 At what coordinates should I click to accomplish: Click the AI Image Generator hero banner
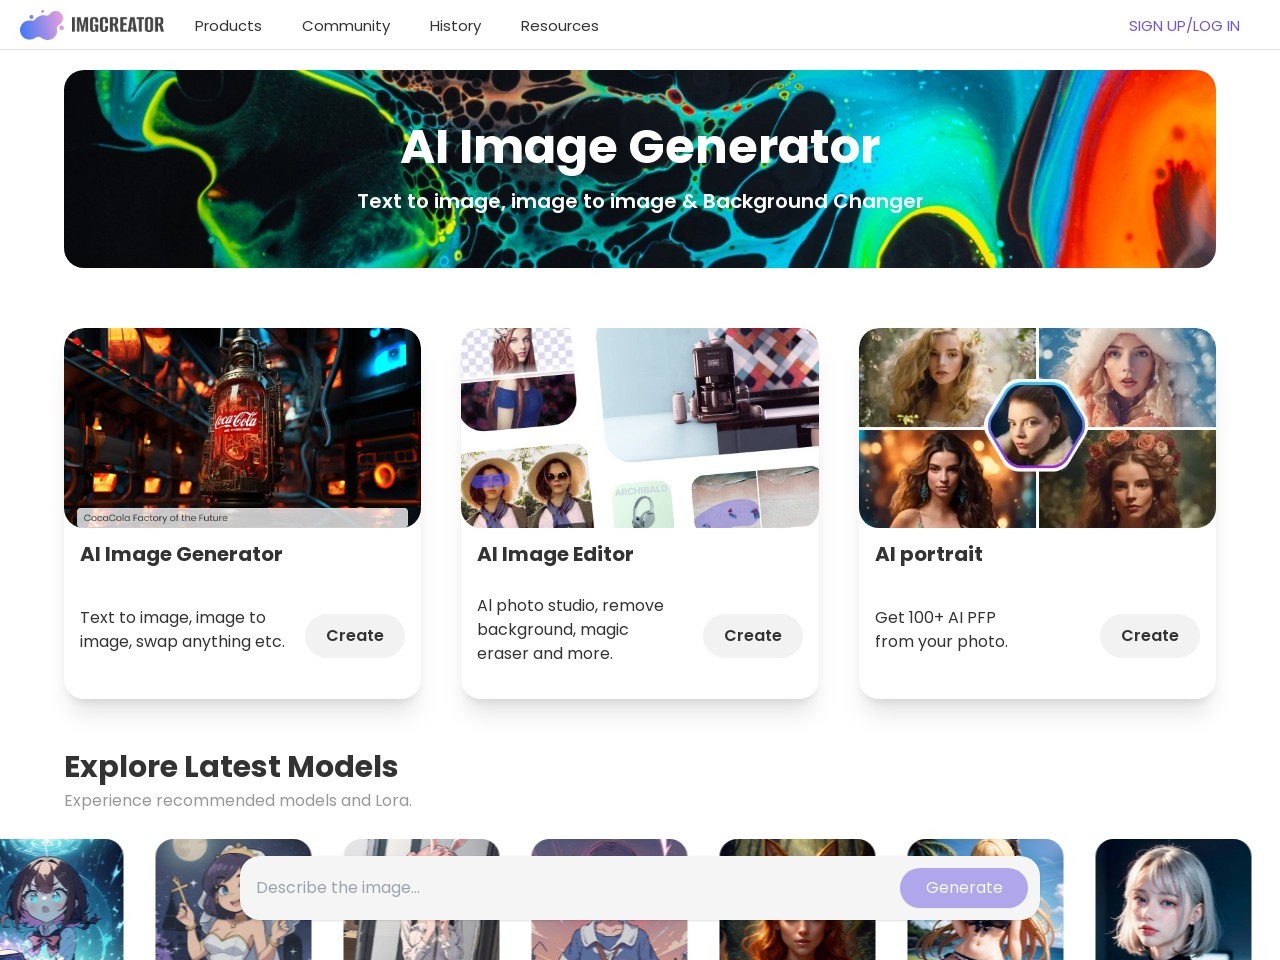(x=640, y=168)
